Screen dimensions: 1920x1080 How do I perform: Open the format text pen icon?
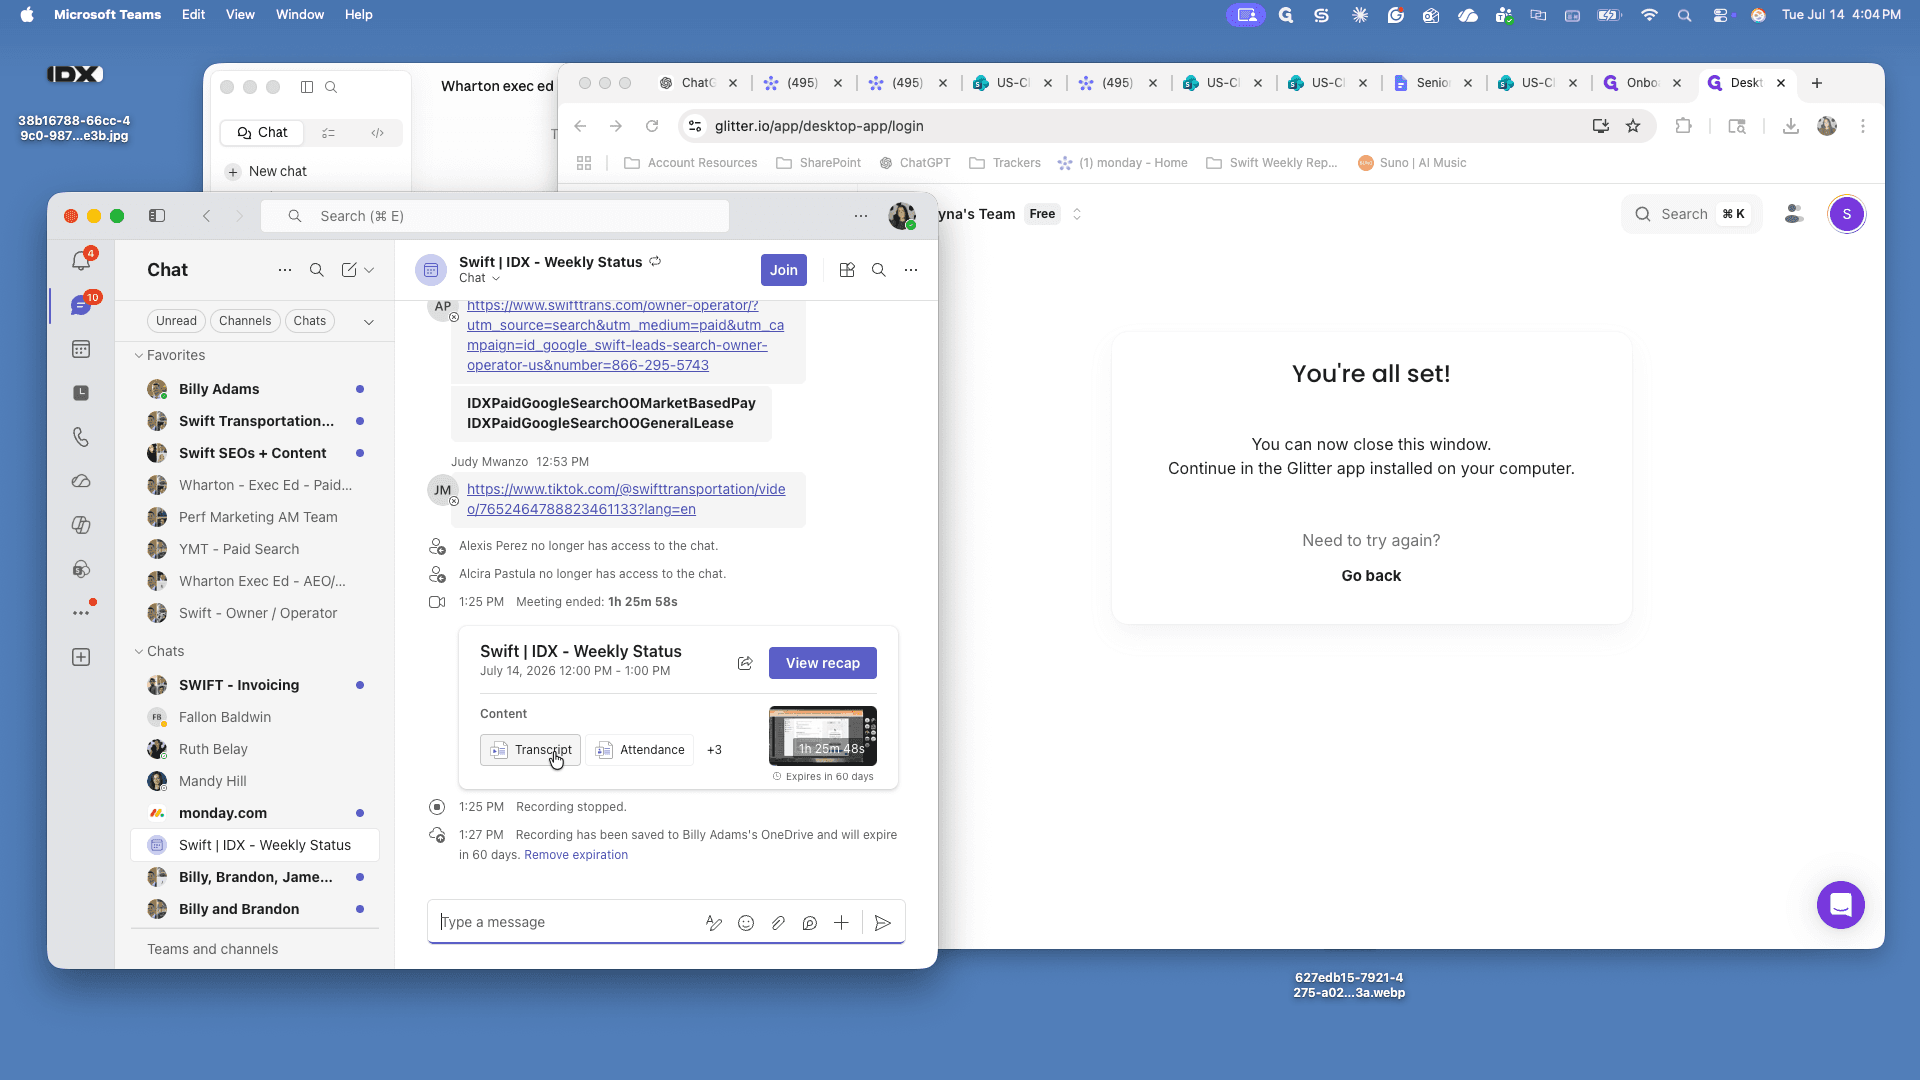click(x=714, y=923)
